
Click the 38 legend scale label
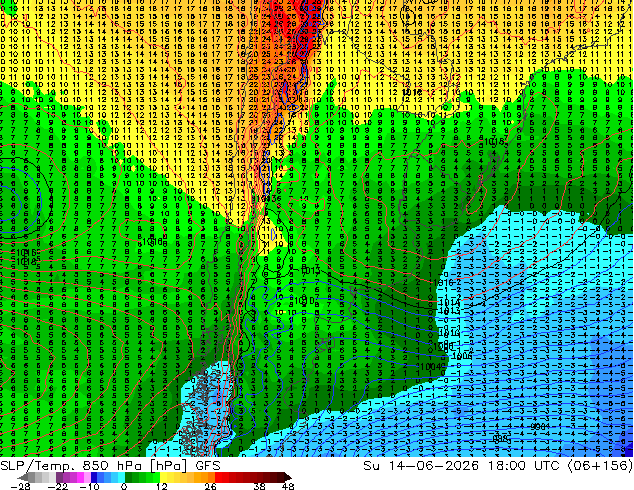pyautogui.click(x=260, y=486)
